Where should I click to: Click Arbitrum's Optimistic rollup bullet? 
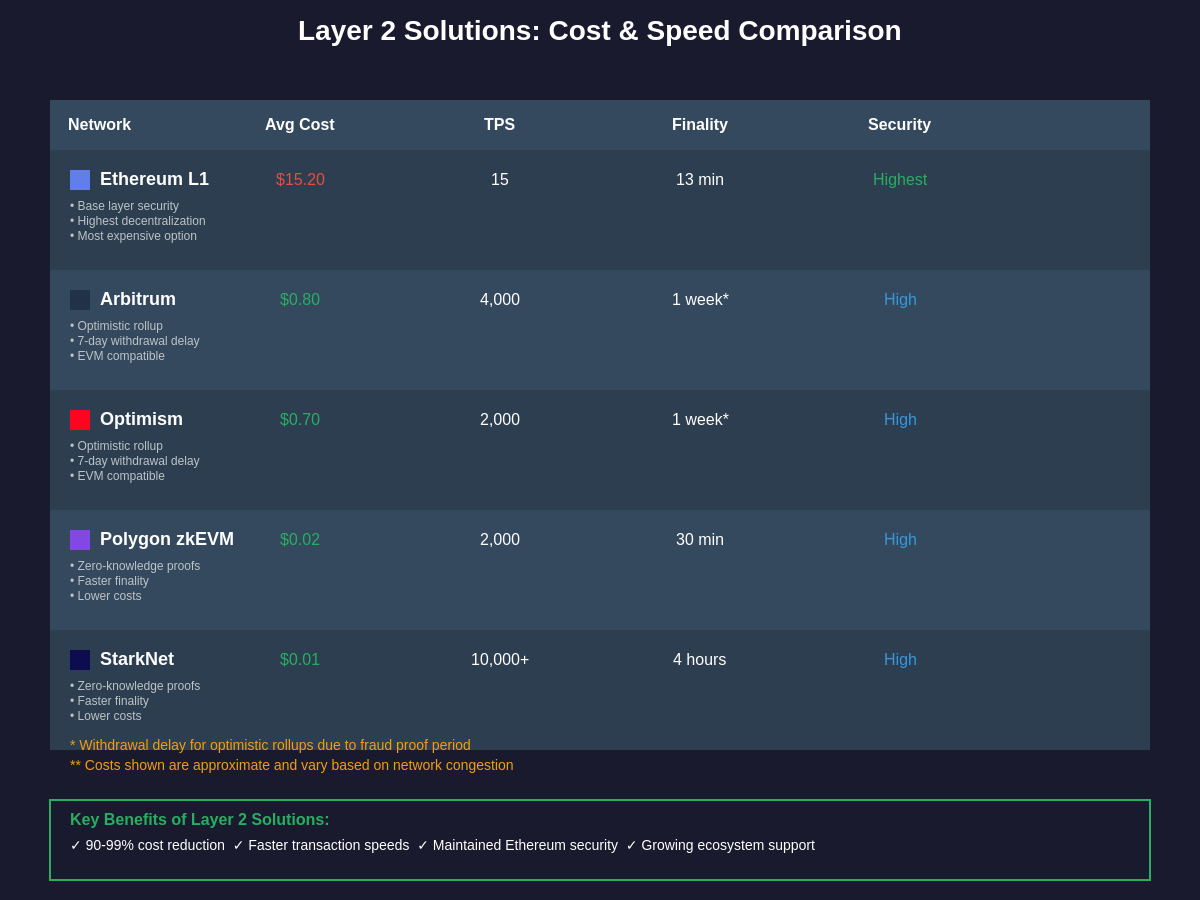point(117,326)
